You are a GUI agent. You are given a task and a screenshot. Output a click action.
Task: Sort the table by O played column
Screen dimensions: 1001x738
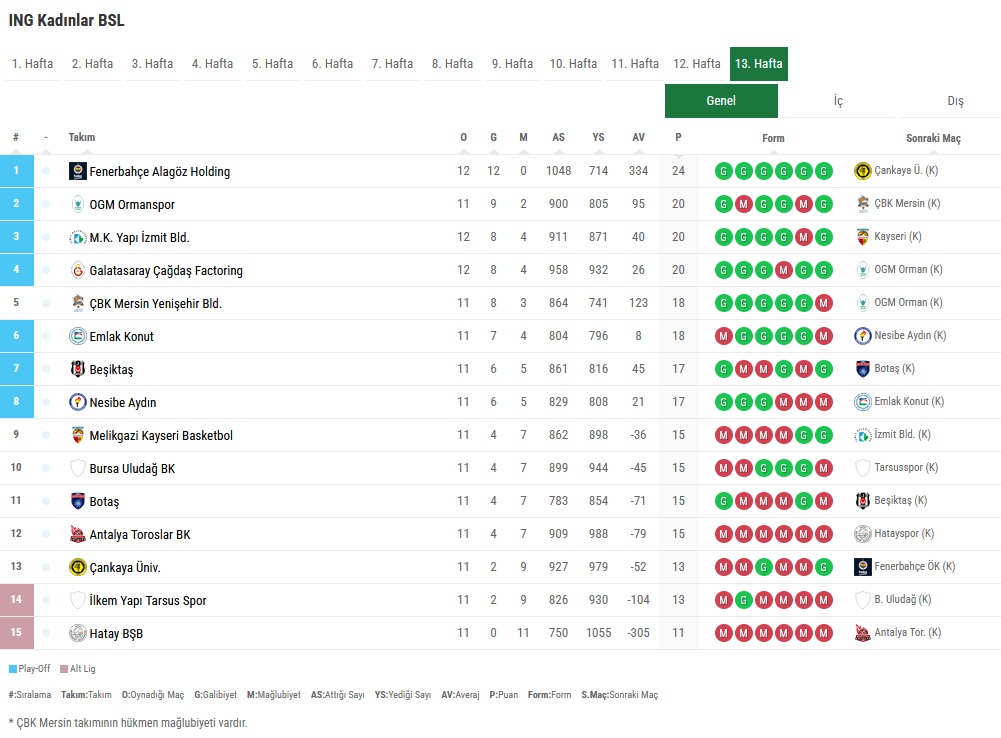click(463, 137)
